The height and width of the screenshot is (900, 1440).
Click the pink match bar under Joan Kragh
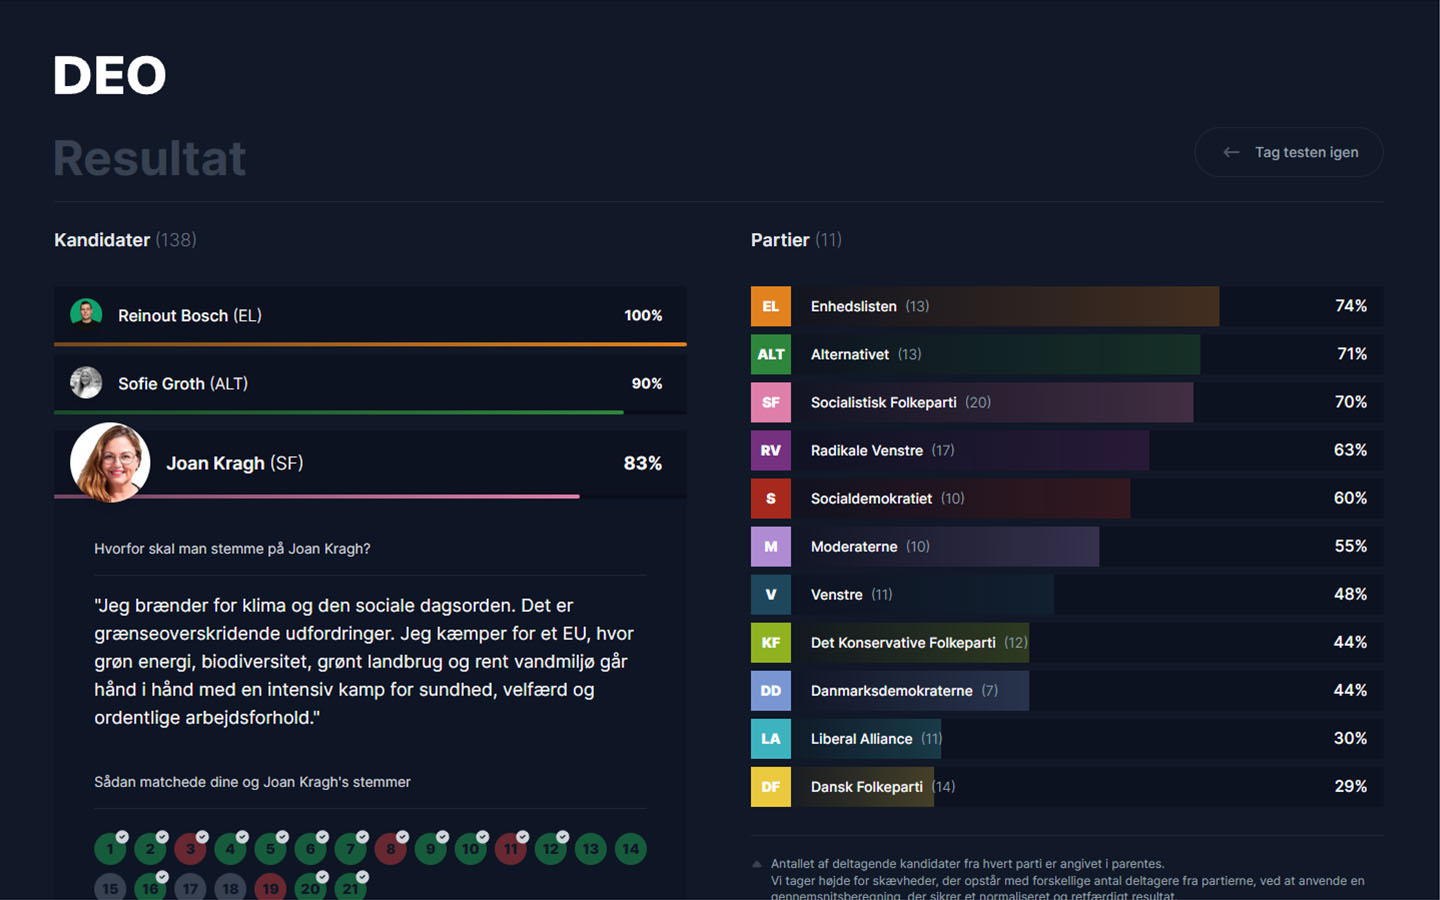point(317,496)
